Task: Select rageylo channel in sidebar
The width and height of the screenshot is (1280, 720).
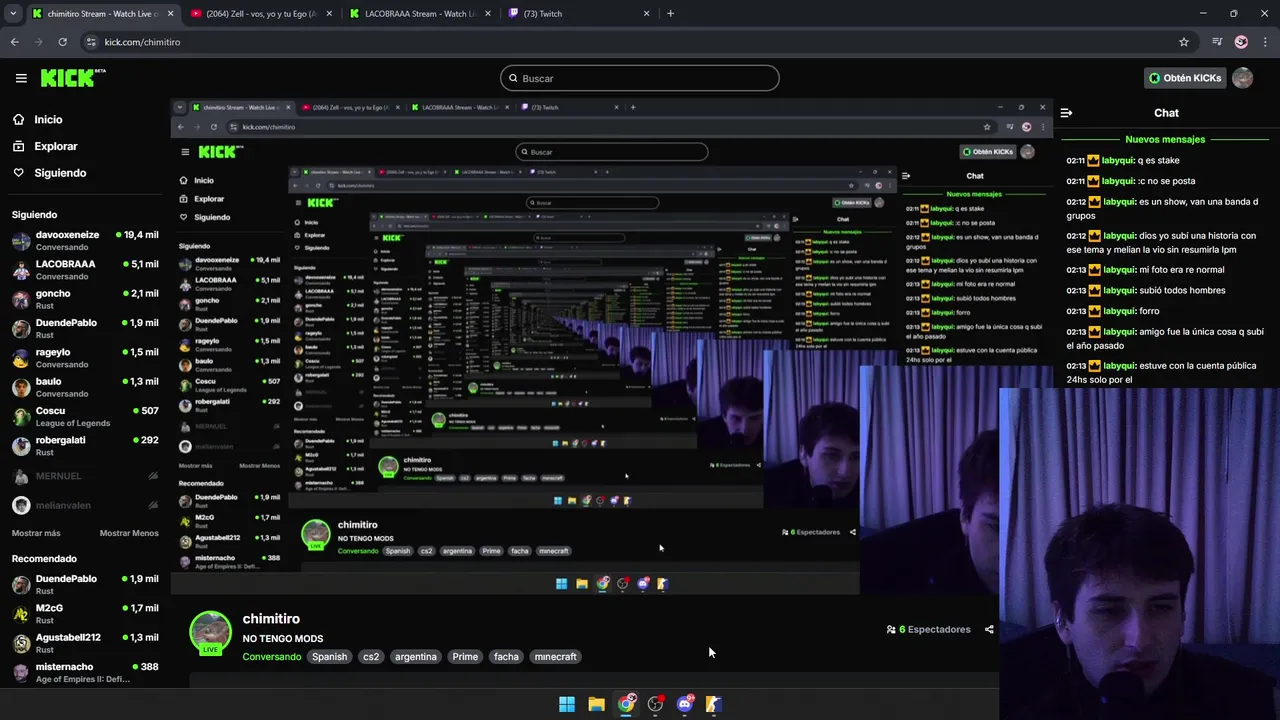Action: click(x=85, y=358)
